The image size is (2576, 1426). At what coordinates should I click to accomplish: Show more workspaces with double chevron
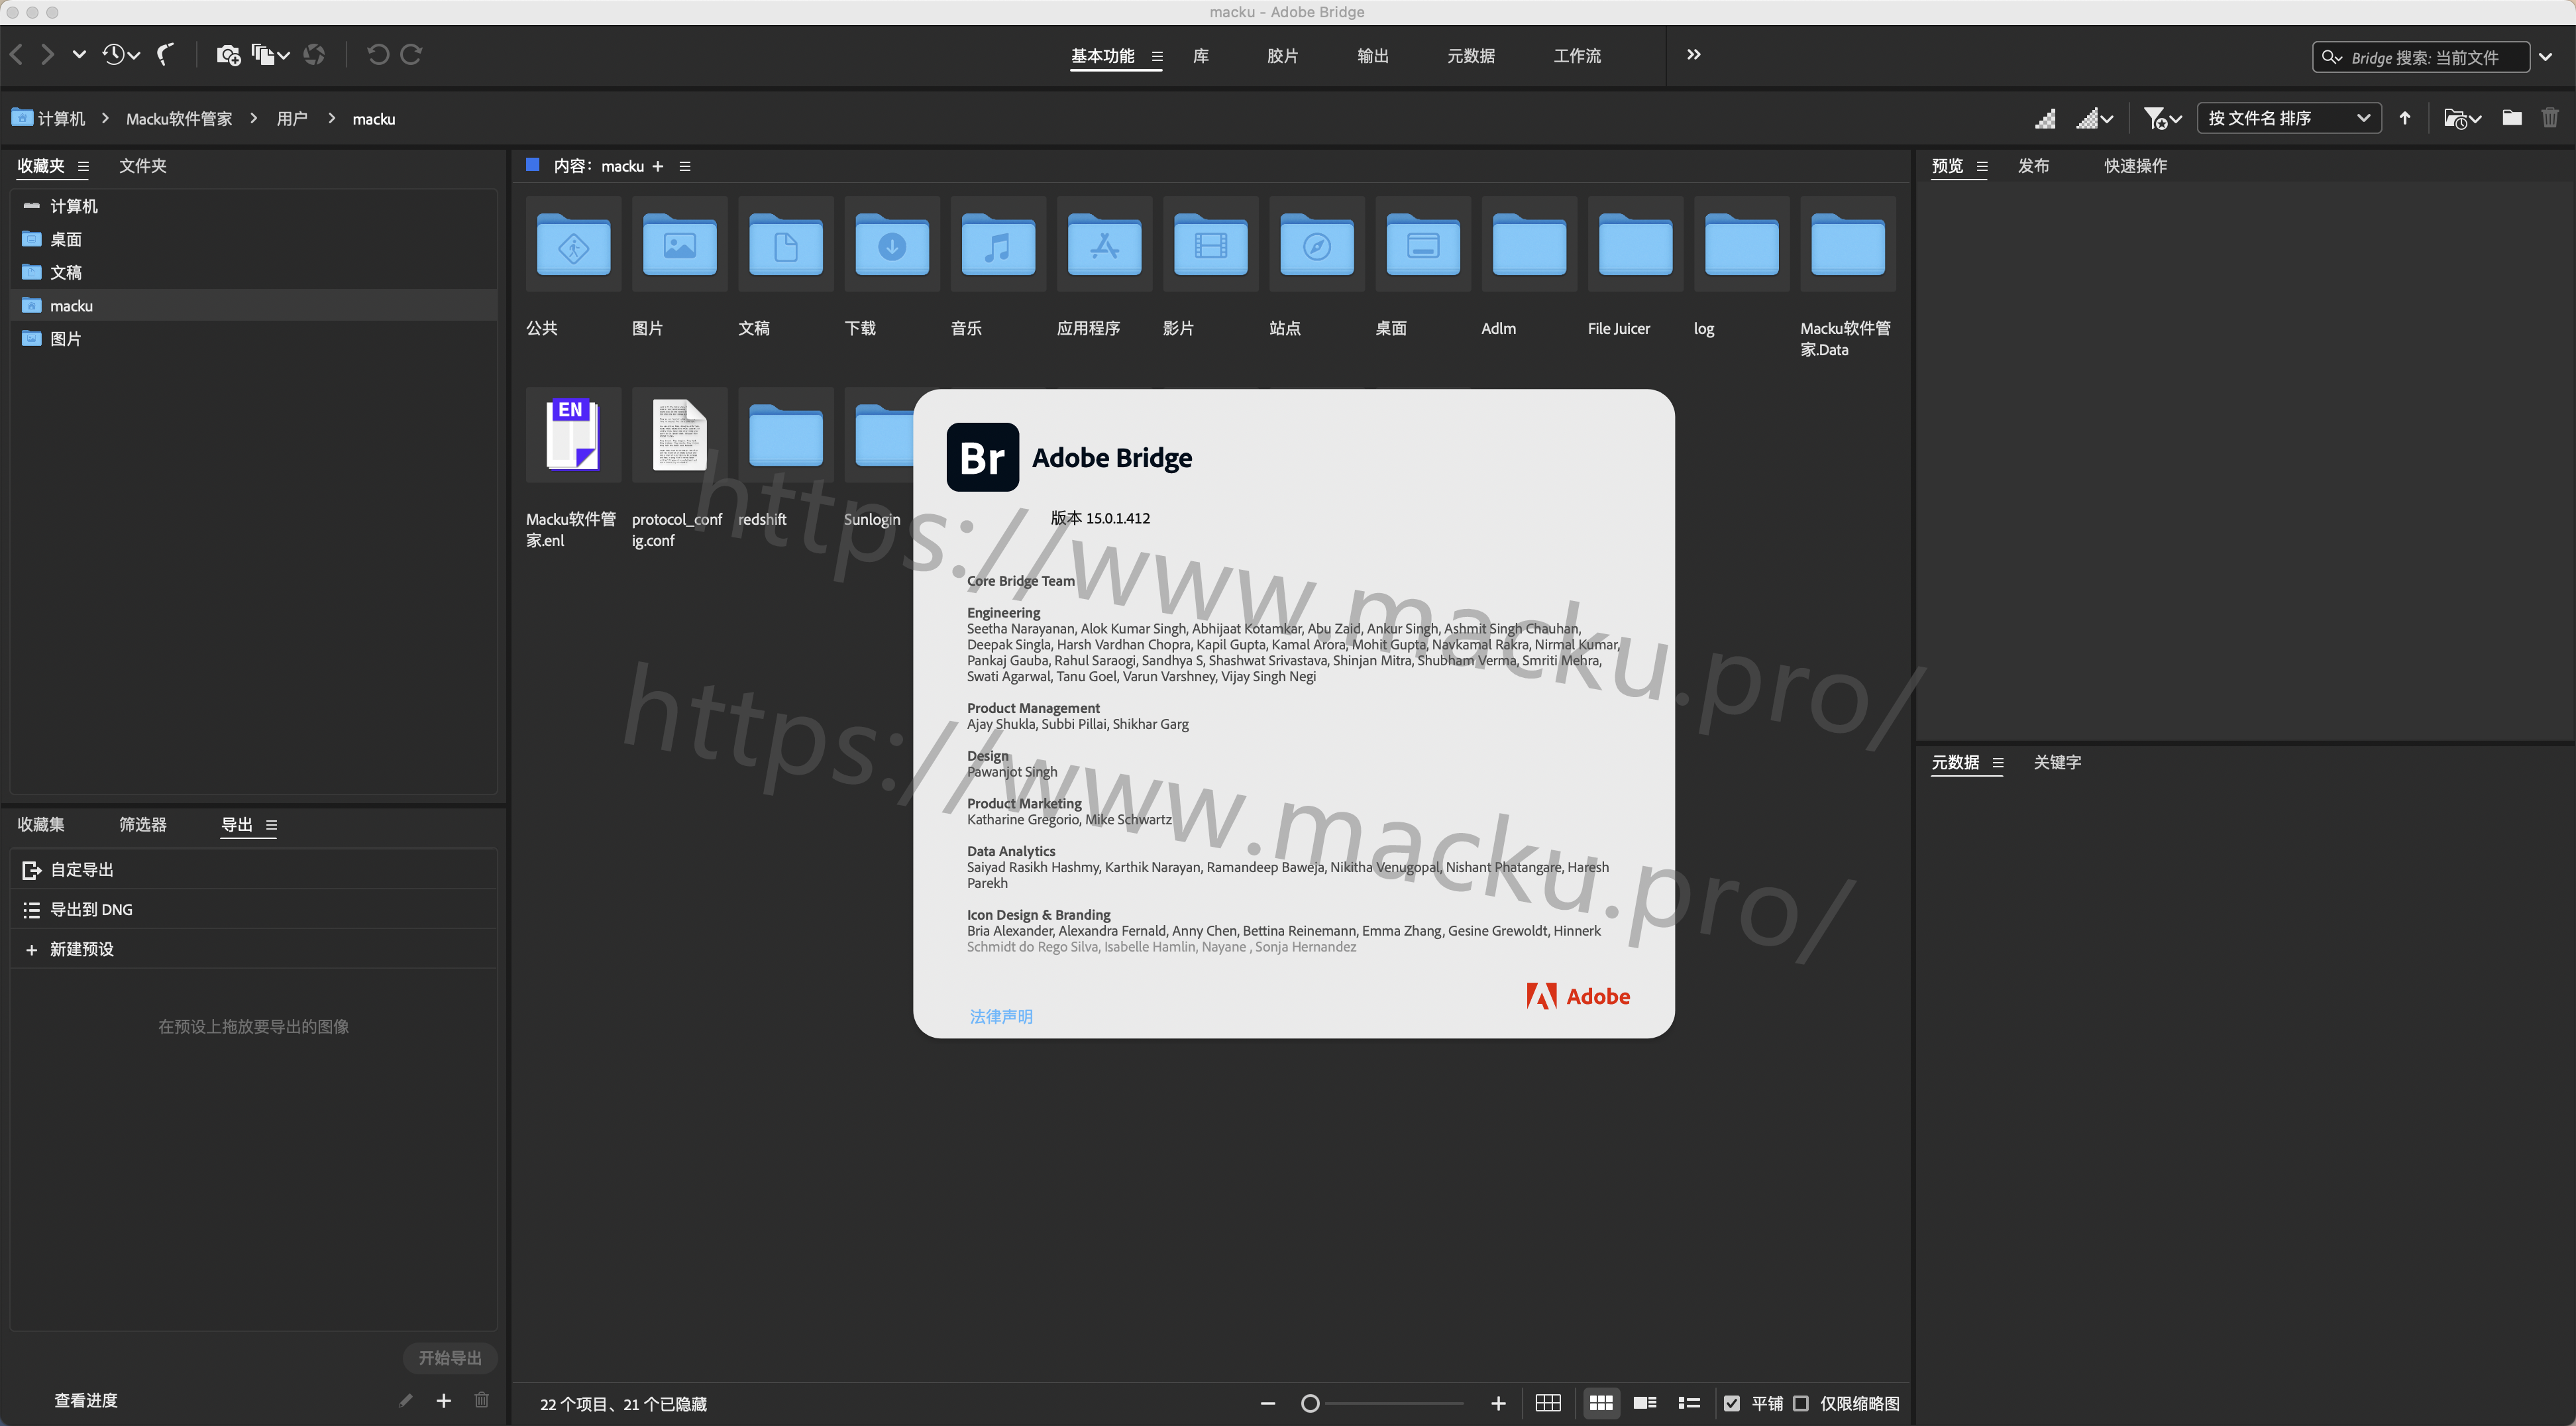(x=1694, y=55)
